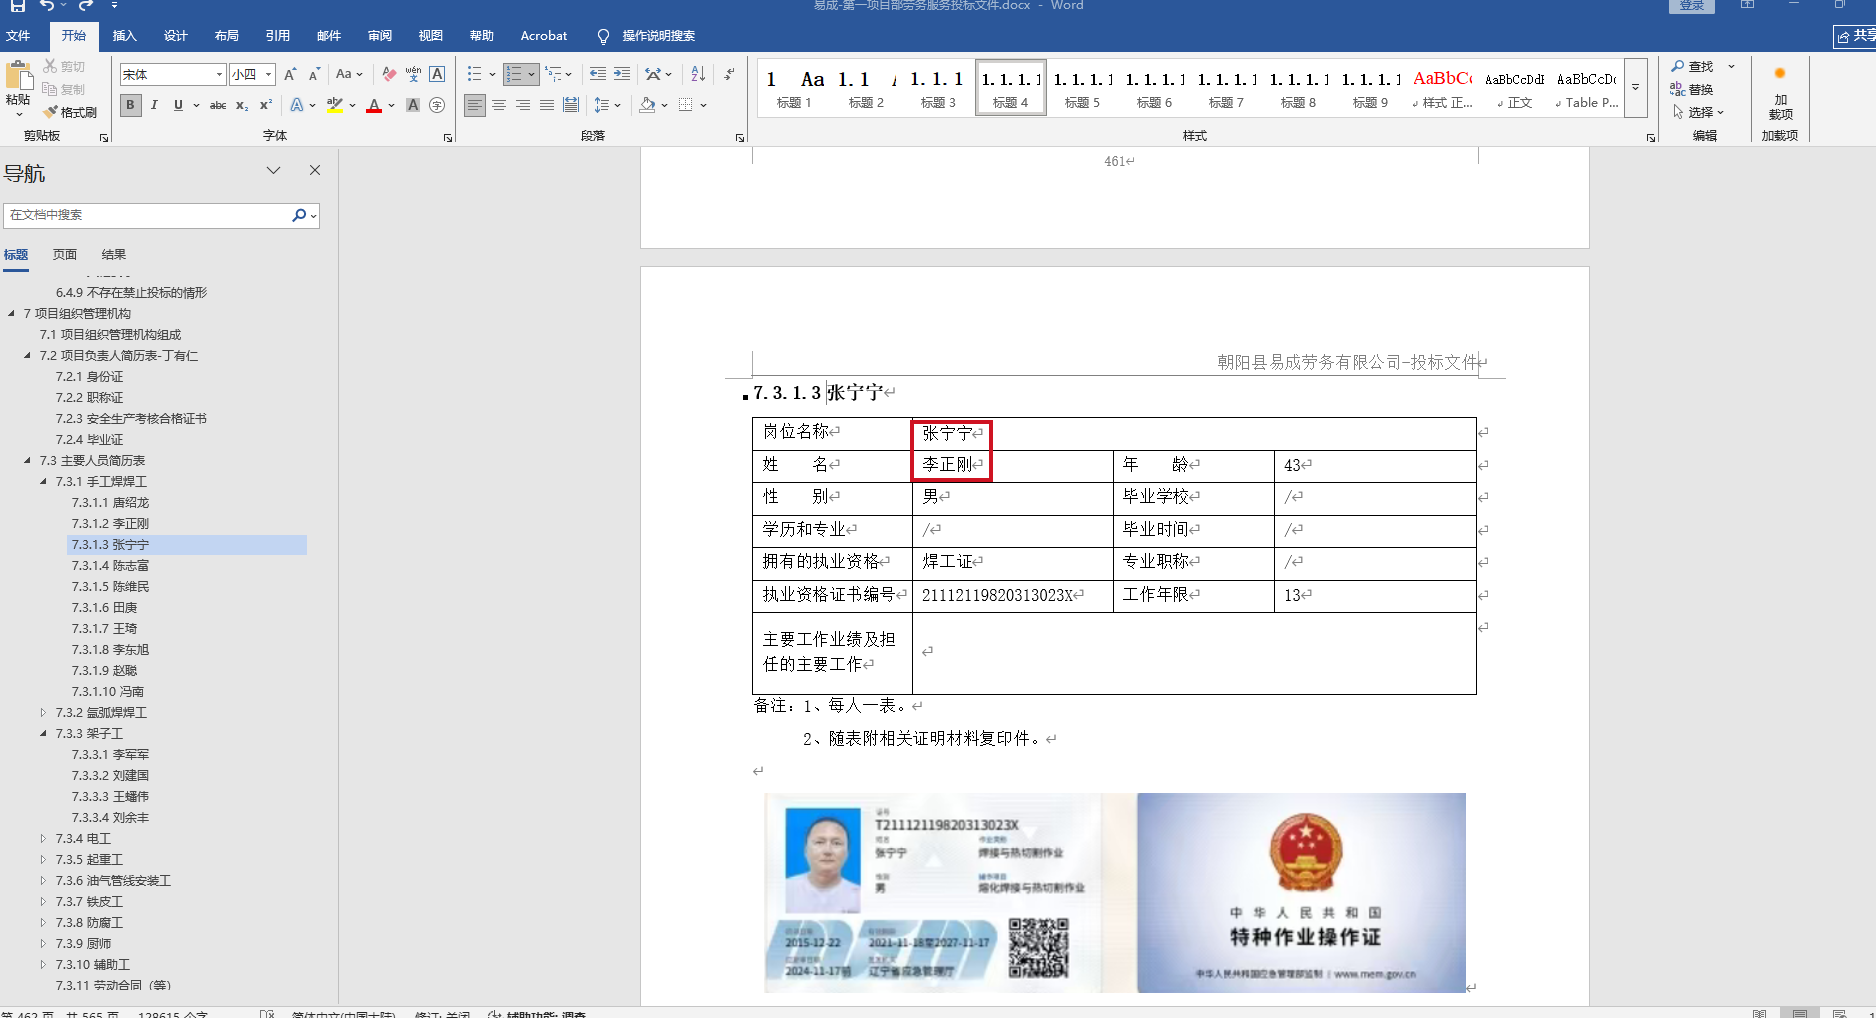The width and height of the screenshot is (1876, 1018).
Task: Toggle character shading
Action: [413, 105]
